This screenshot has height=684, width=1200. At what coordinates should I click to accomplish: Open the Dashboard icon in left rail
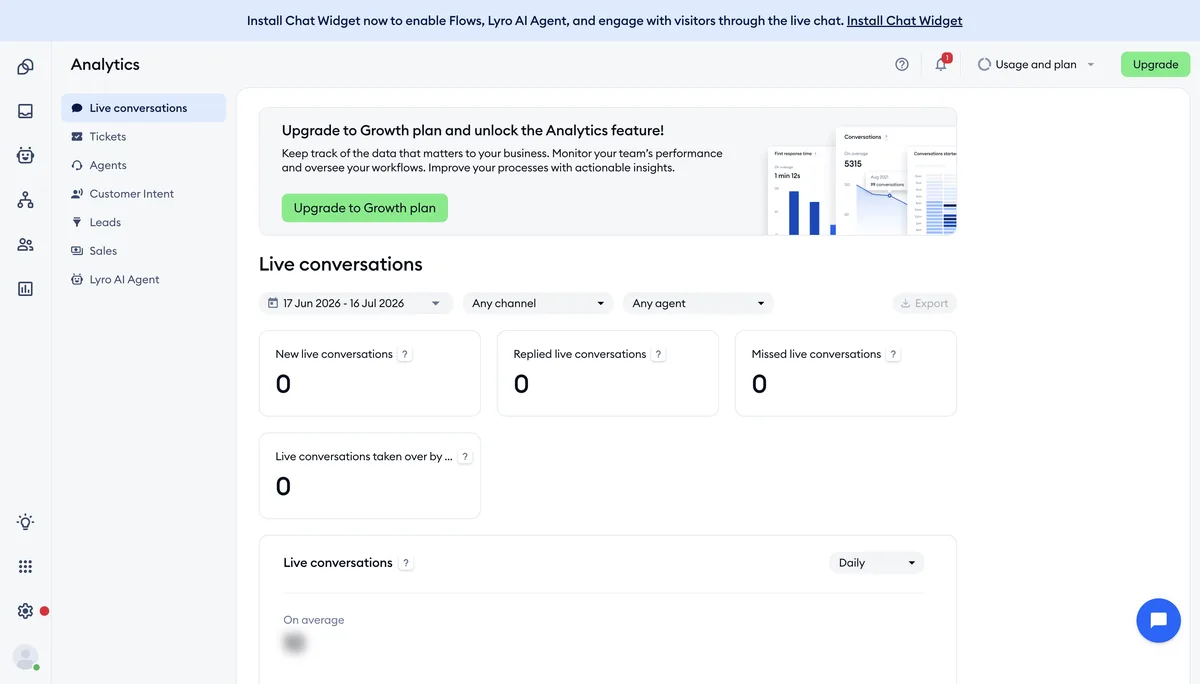pyautogui.click(x=25, y=67)
